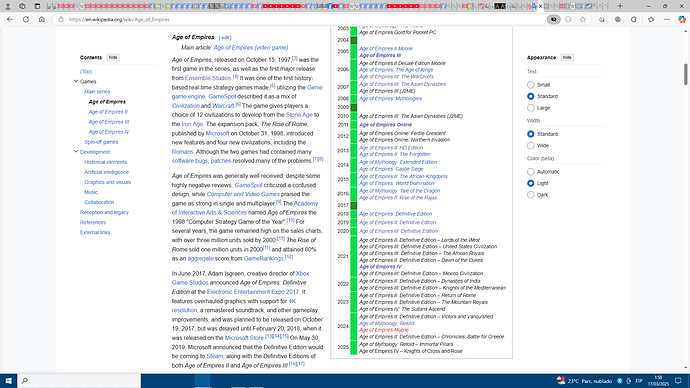
Task: Go to Historical elements in contents
Action: 106,162
